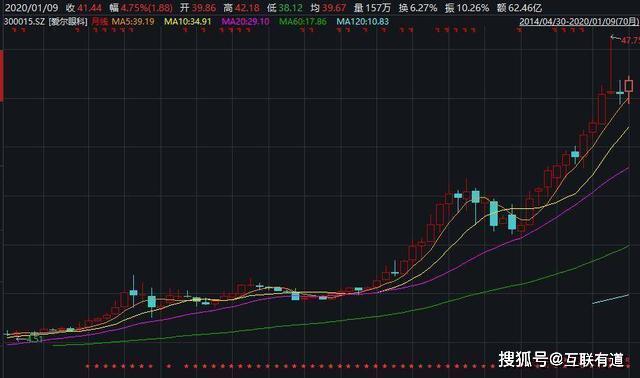
Task: Open the 2014/04/30-2020/01/09(70月) date range link
Action: (579, 22)
